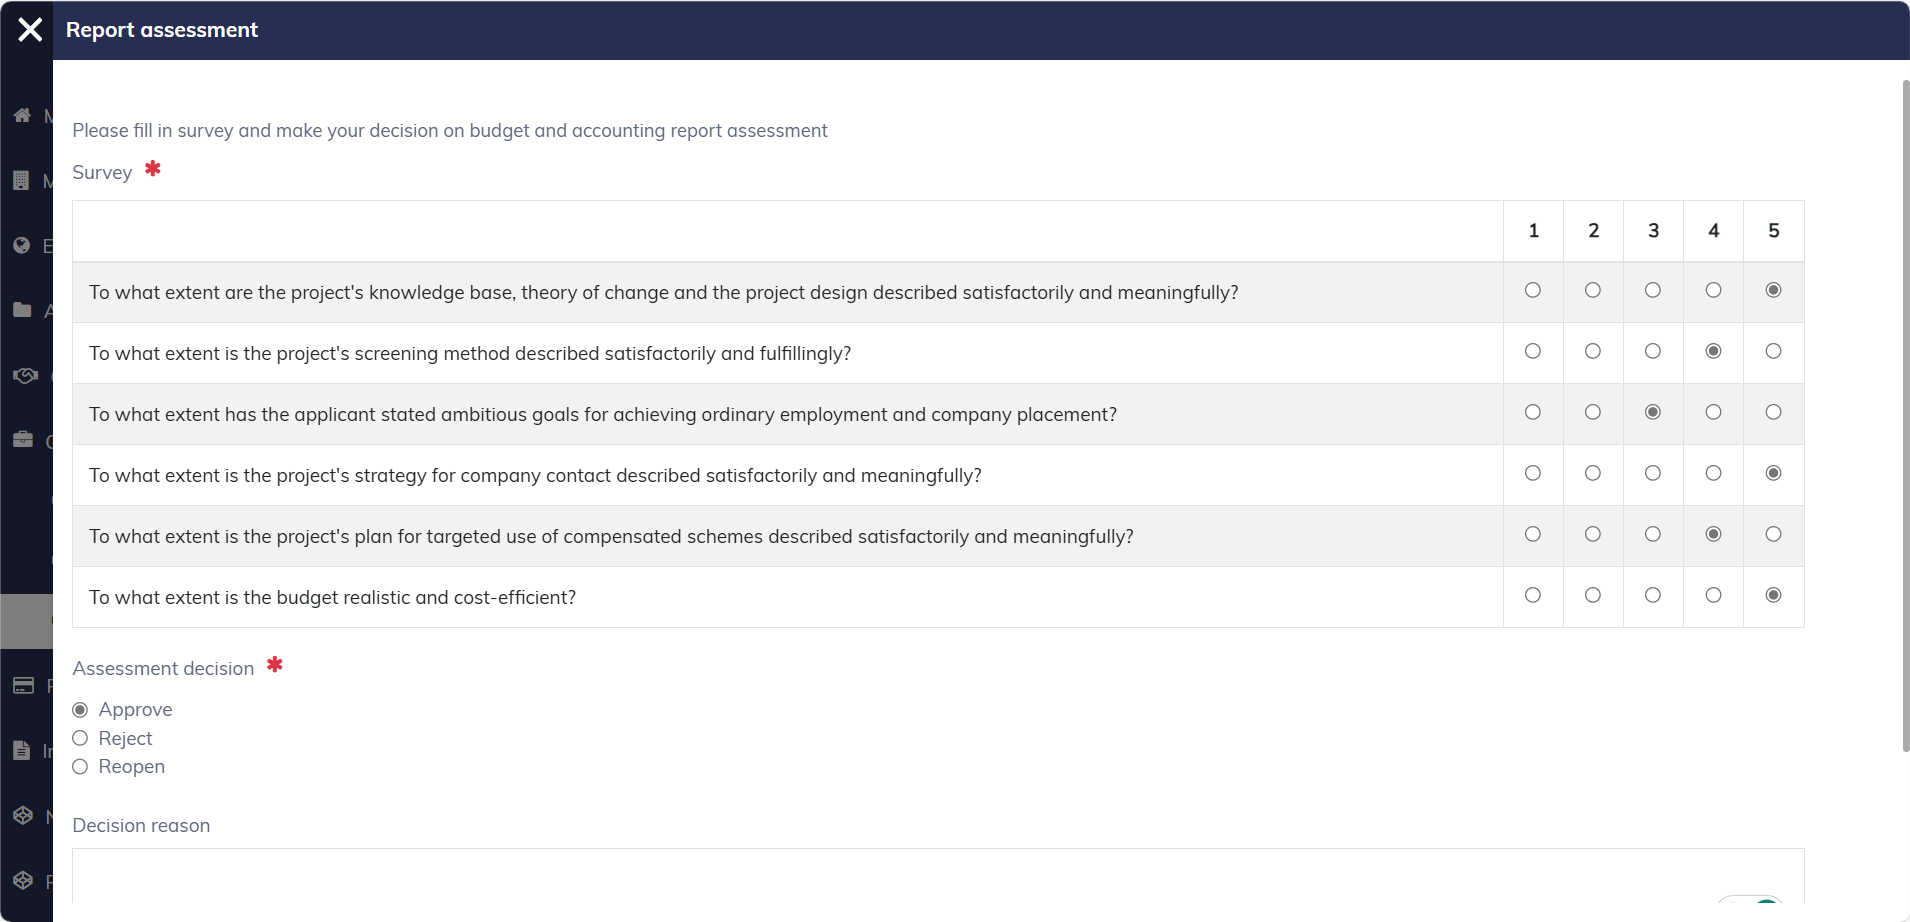The width and height of the screenshot is (1910, 922).
Task: Rate budget realistic question as 1
Action: click(1533, 596)
